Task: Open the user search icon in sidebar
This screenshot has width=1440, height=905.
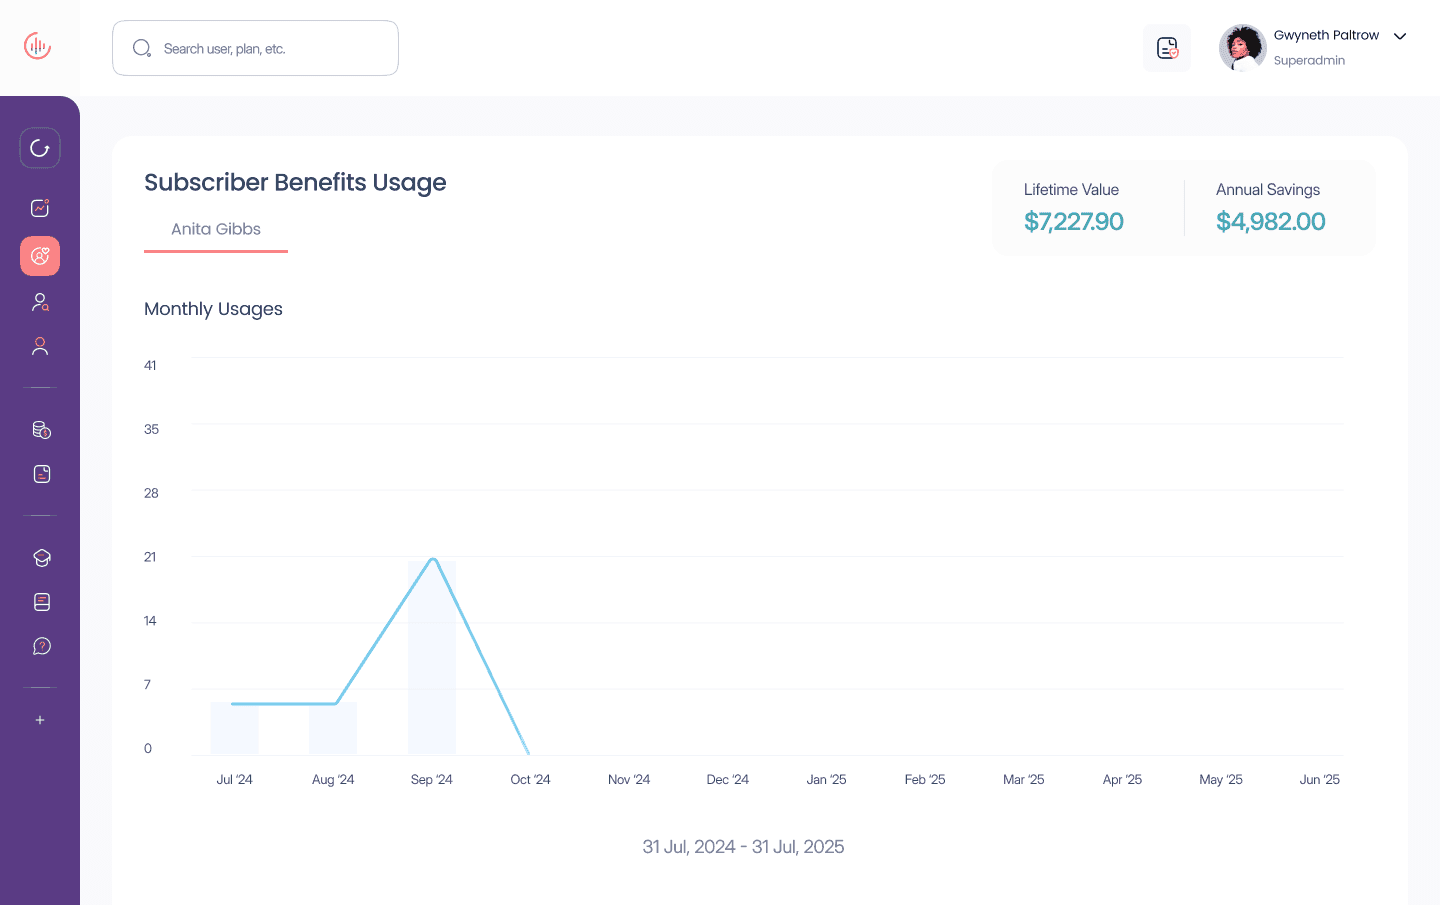Action: [x=40, y=302]
